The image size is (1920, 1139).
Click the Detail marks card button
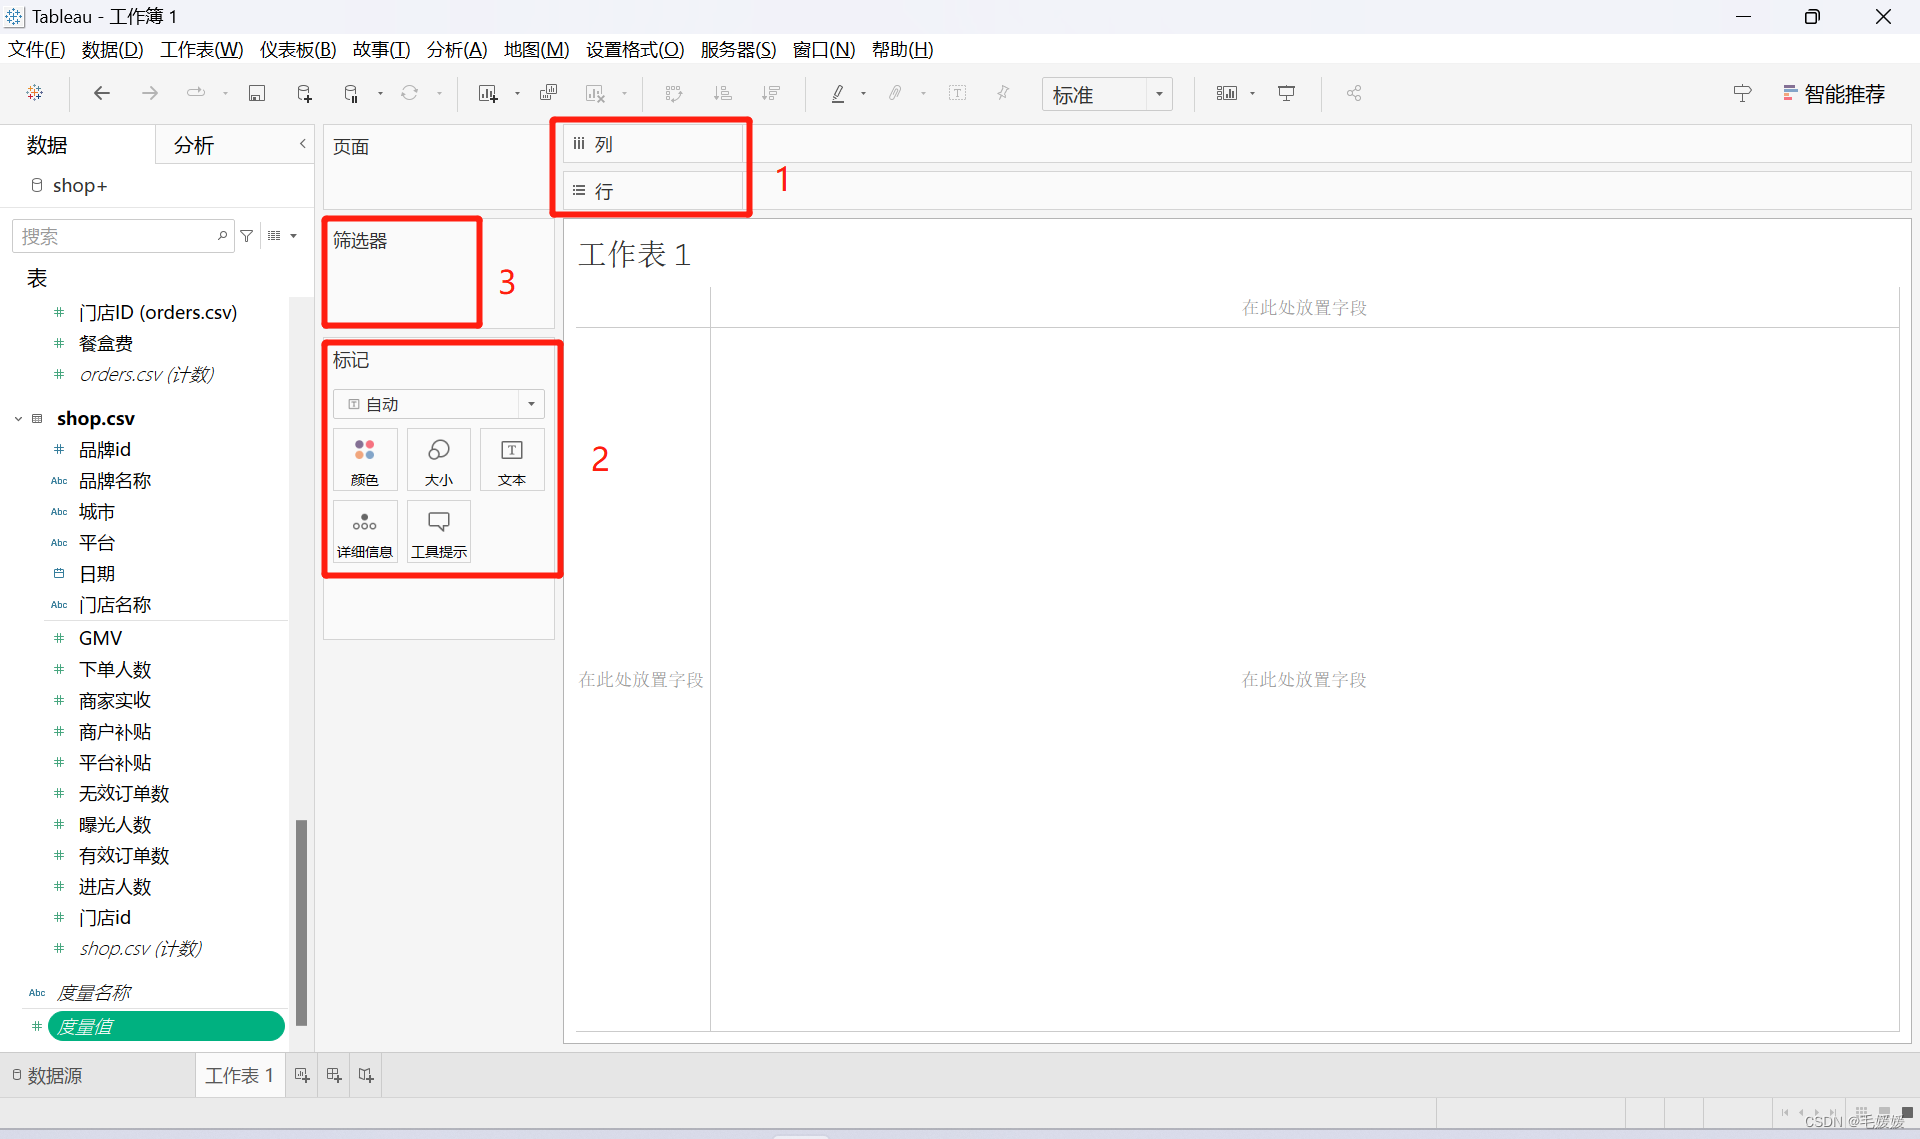point(365,532)
